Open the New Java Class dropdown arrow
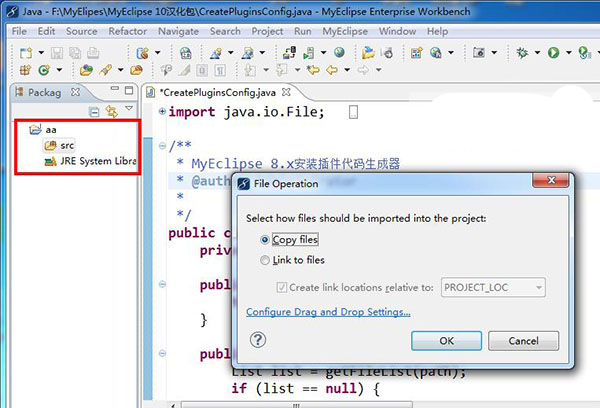The width and height of the screenshot is (600, 408). 59,70
